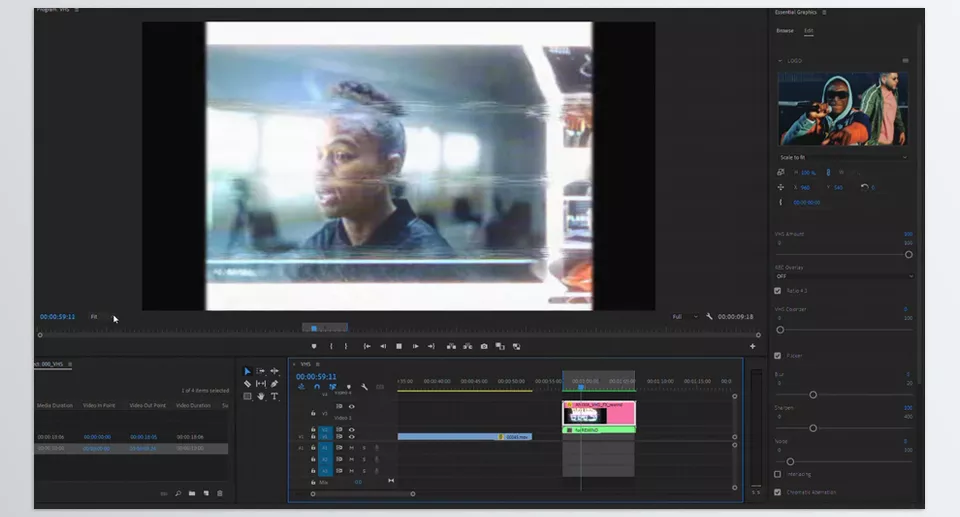Screen dimensions: 960x517
Task: Adjust the Sharpen slider handle
Action: (813, 428)
